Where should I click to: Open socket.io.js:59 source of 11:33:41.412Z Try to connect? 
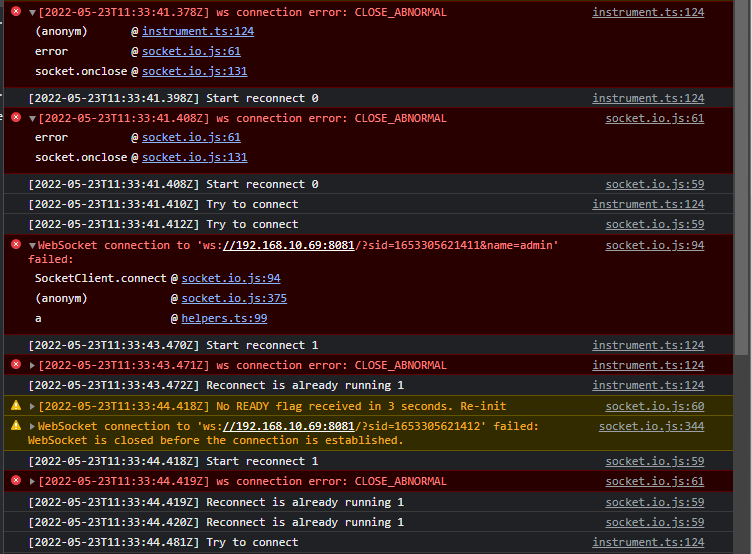(655, 224)
